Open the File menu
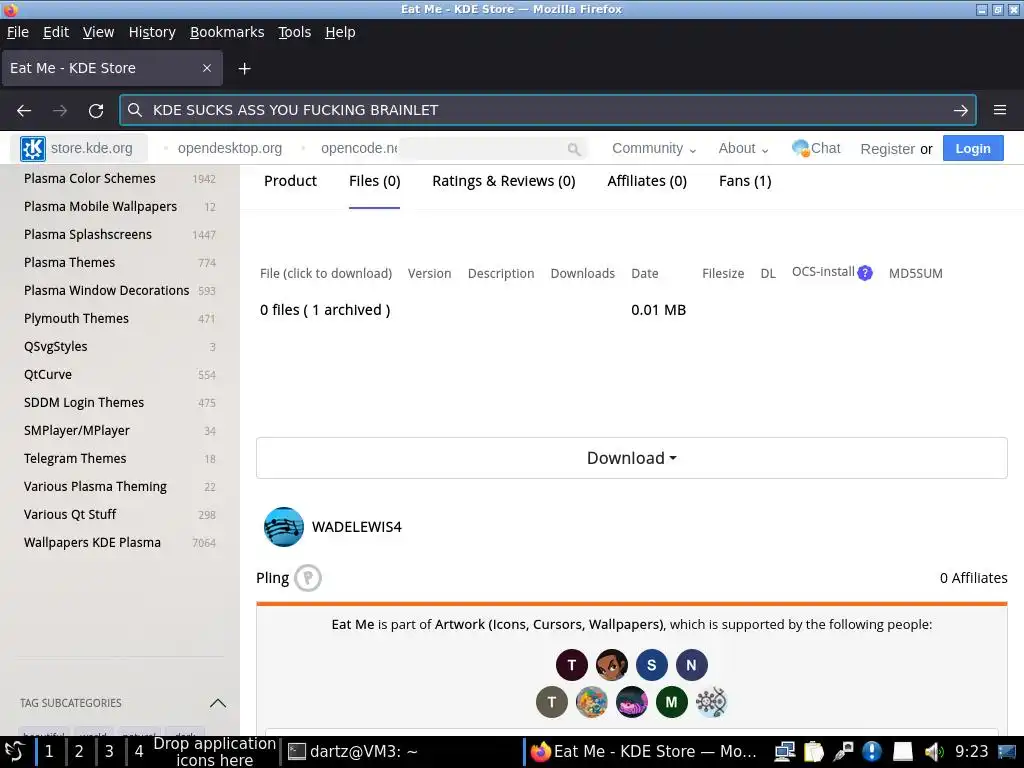Viewport: 1024px width, 768px height. [18, 32]
